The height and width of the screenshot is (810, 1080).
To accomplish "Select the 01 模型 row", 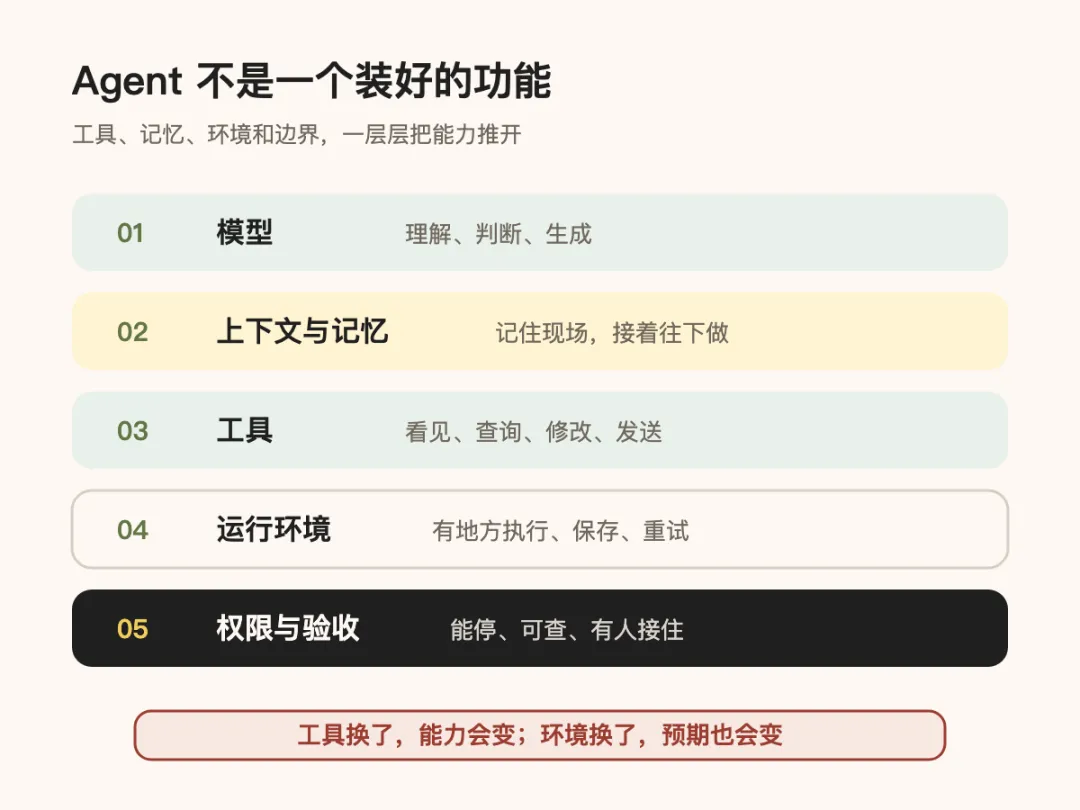I will [540, 233].
